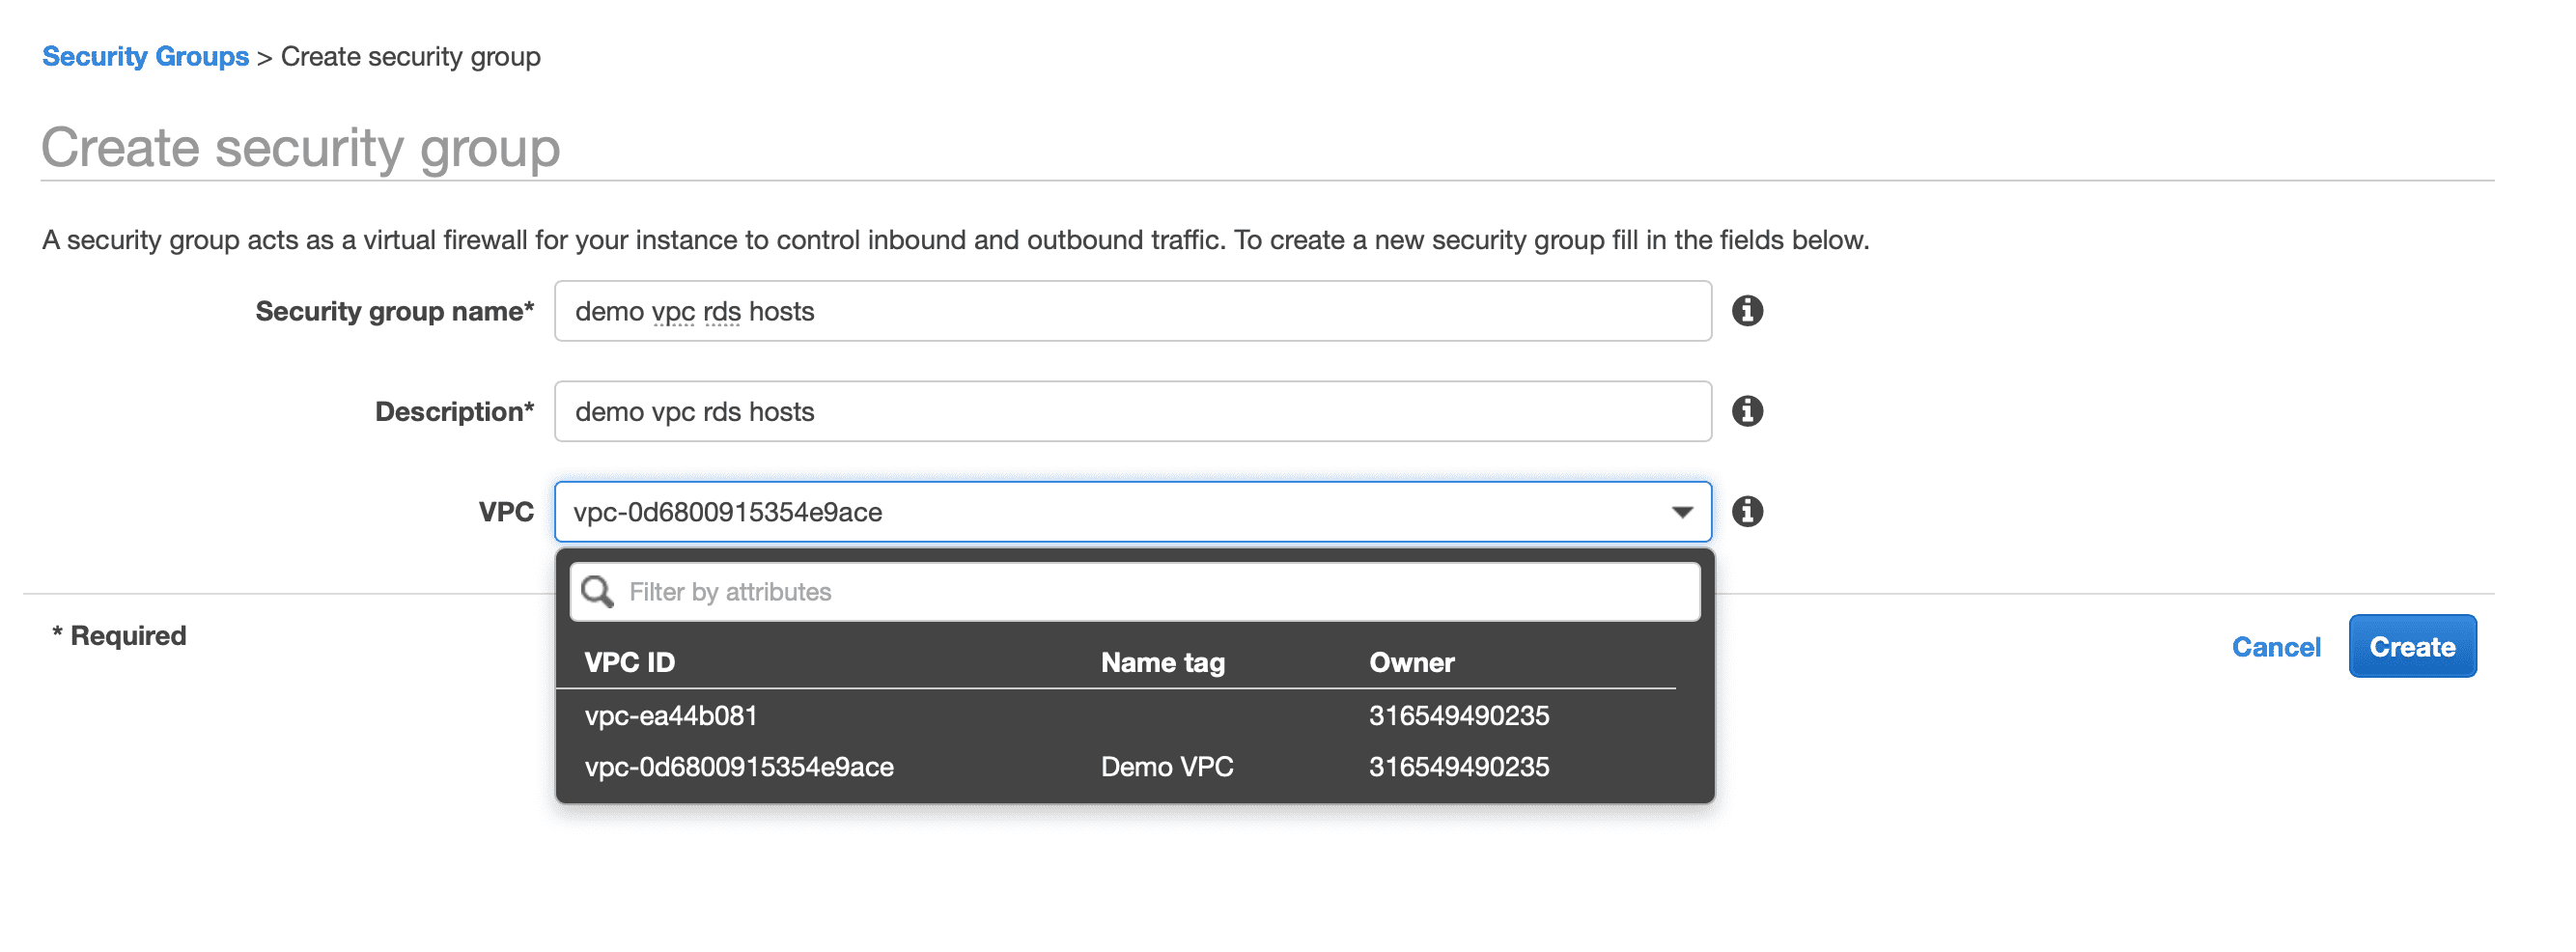This screenshot has height=952, width=2576.
Task: Click the search magnifier in VPC filter
Action: coord(597,591)
